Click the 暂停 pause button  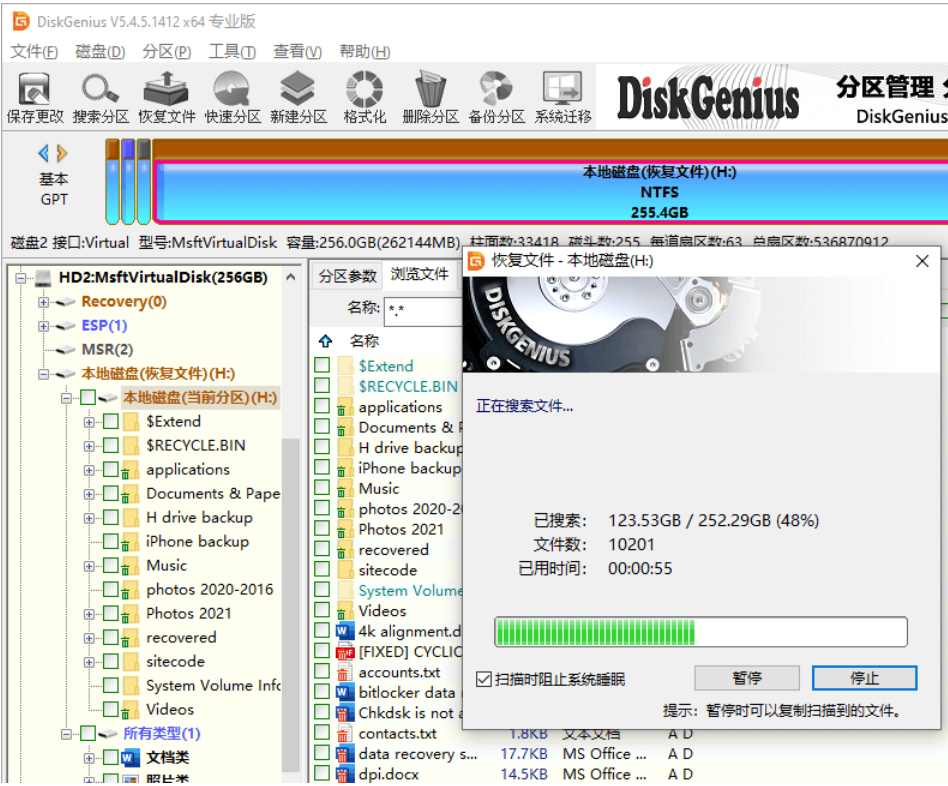(x=747, y=678)
